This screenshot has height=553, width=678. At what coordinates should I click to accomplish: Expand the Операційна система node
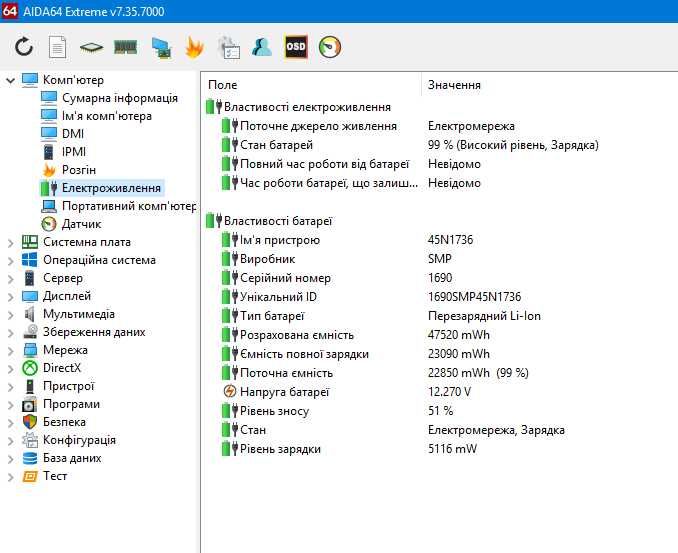coord(11,261)
